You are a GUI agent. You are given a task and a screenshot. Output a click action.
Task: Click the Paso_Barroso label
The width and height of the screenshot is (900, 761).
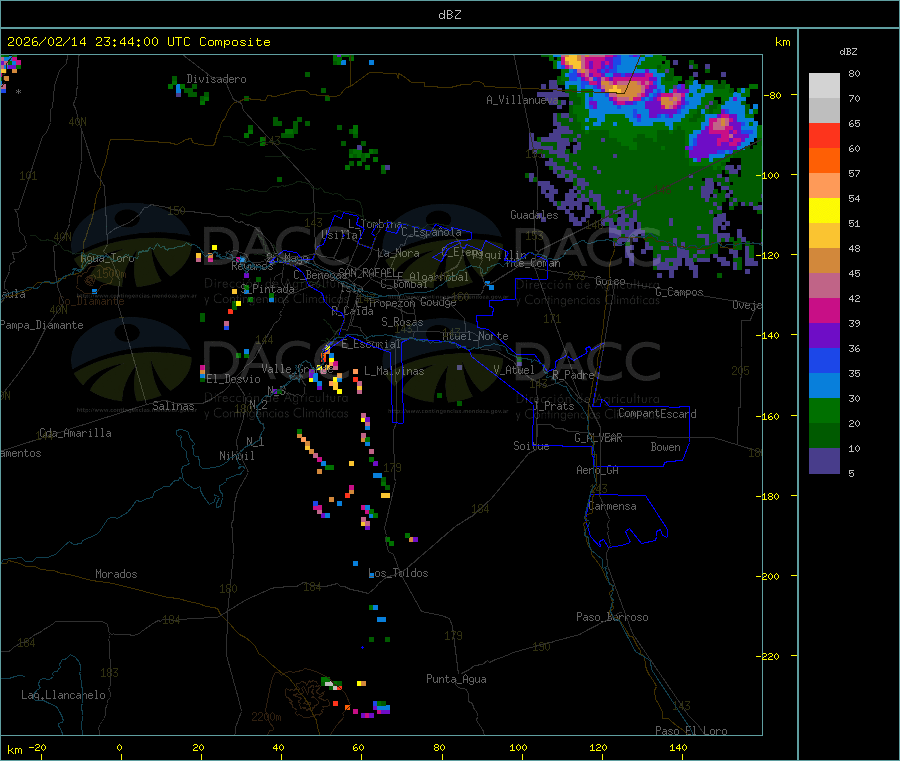click(x=612, y=617)
